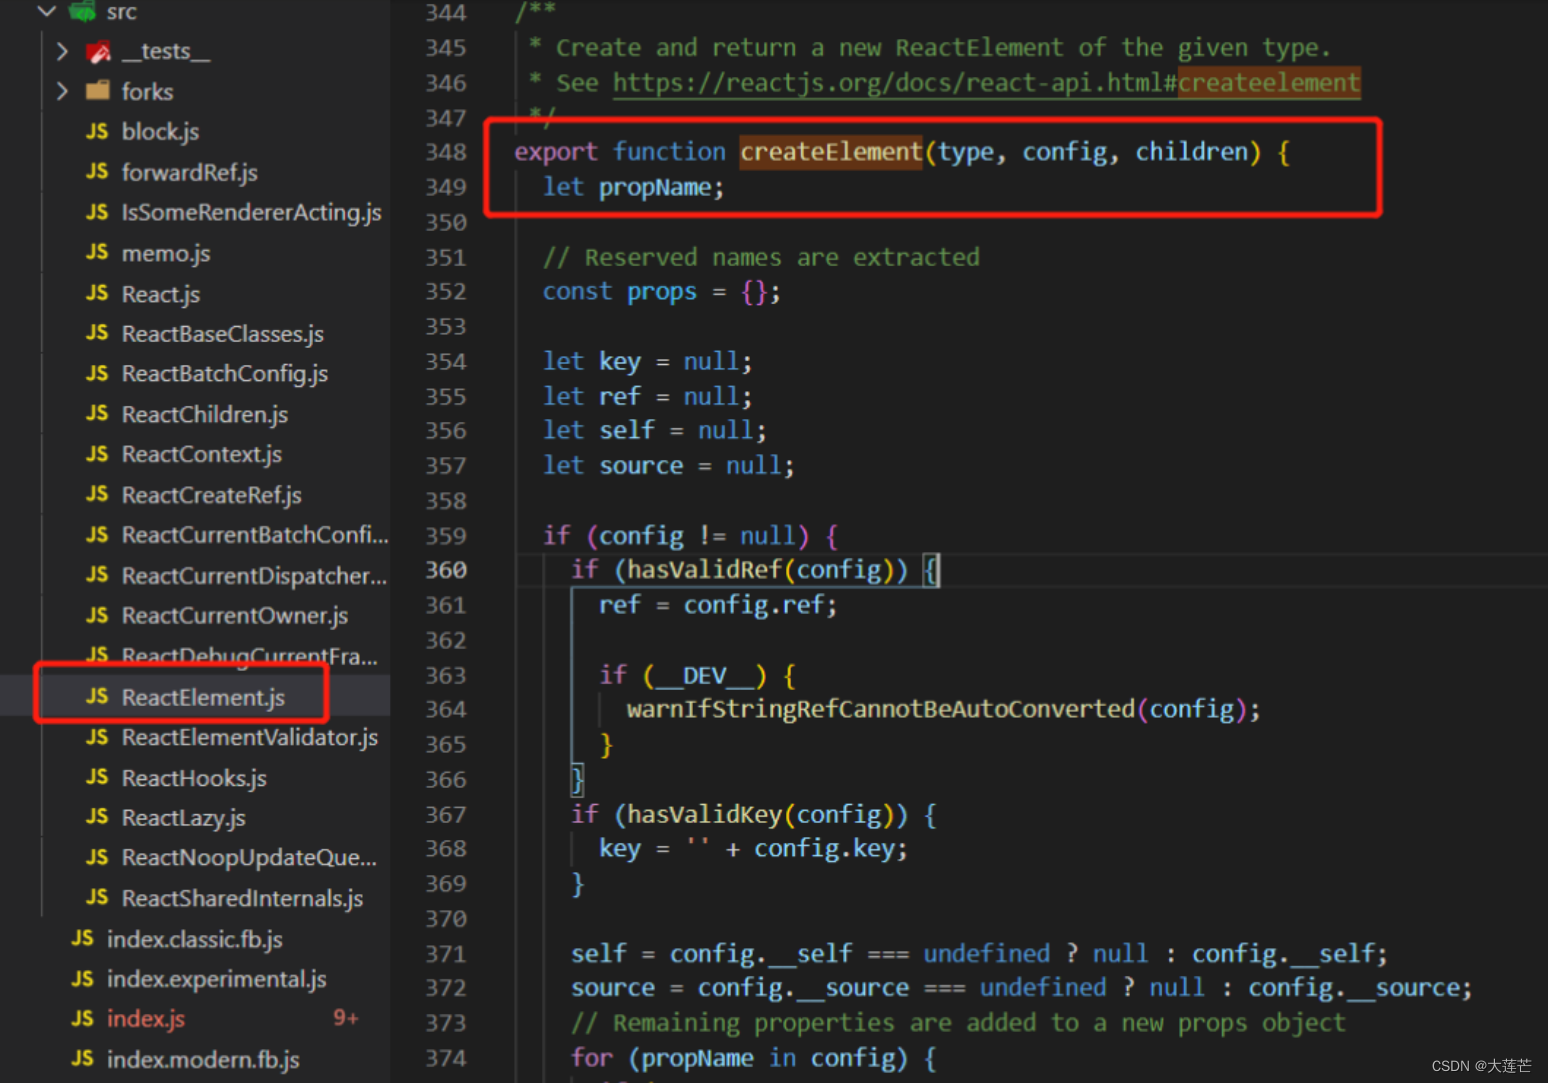Image resolution: width=1548 pixels, height=1083 pixels.
Task: Click the JS icon beside React.js
Action: click(x=97, y=293)
